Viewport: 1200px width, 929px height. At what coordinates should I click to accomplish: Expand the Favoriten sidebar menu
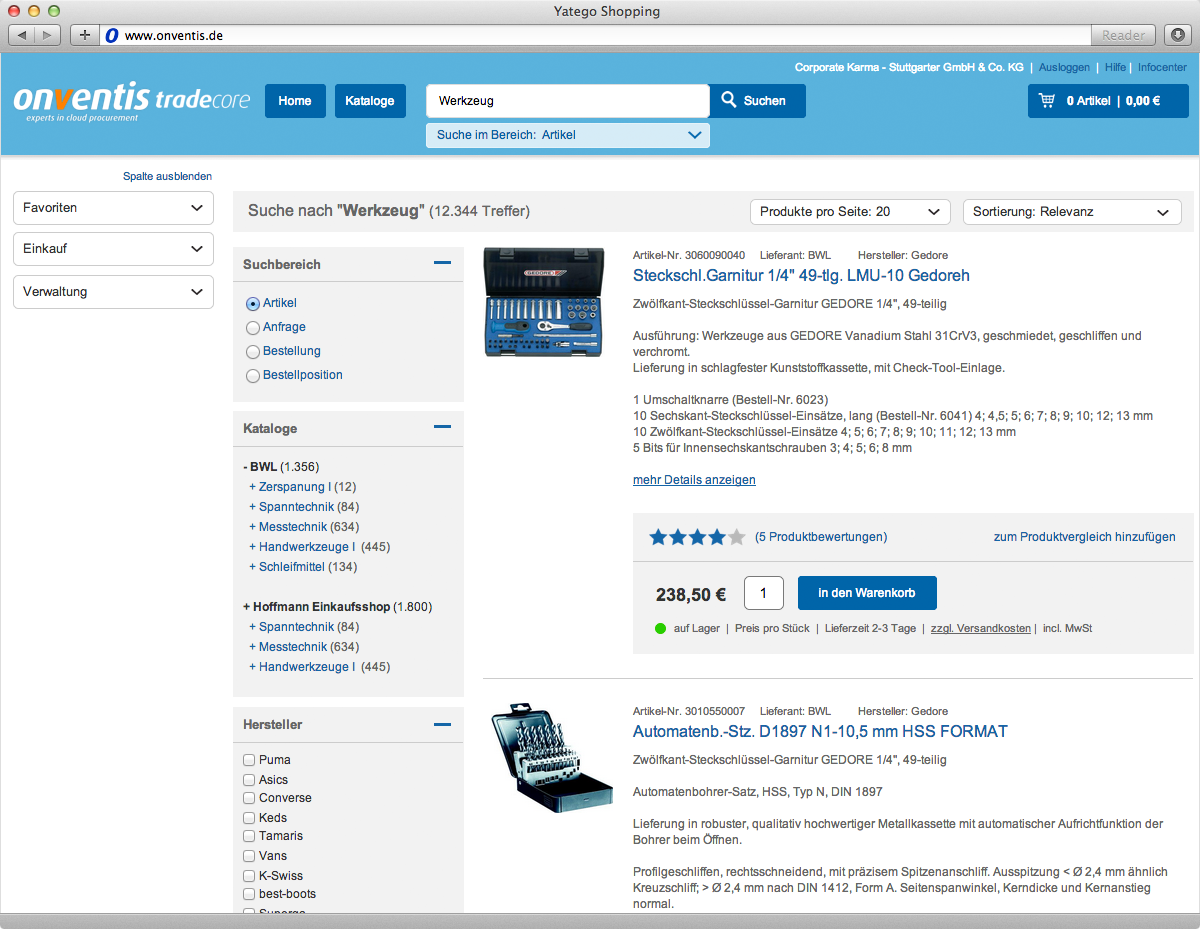pos(113,208)
